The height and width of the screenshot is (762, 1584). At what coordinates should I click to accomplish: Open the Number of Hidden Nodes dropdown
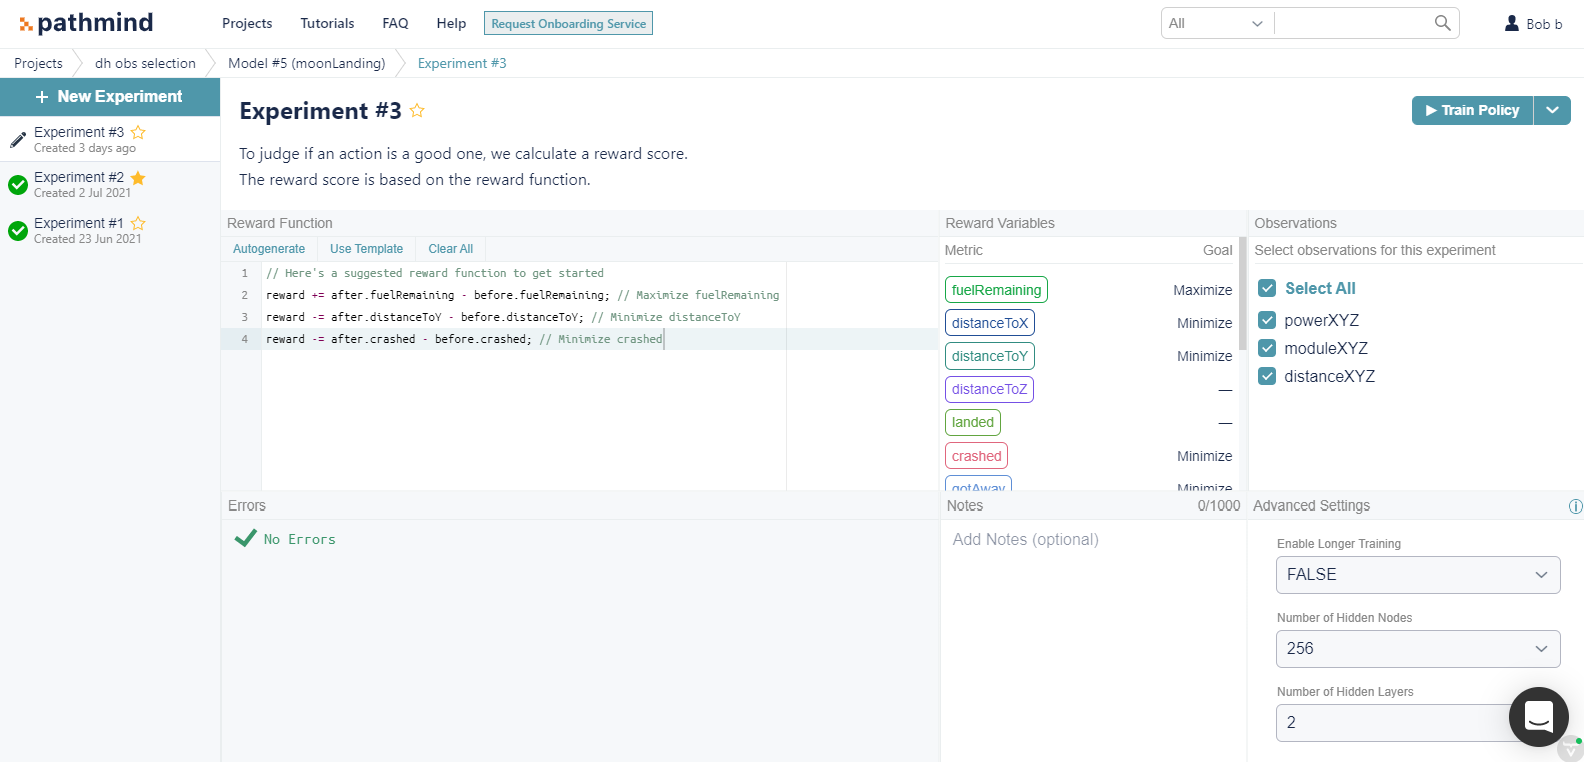coord(1418,649)
